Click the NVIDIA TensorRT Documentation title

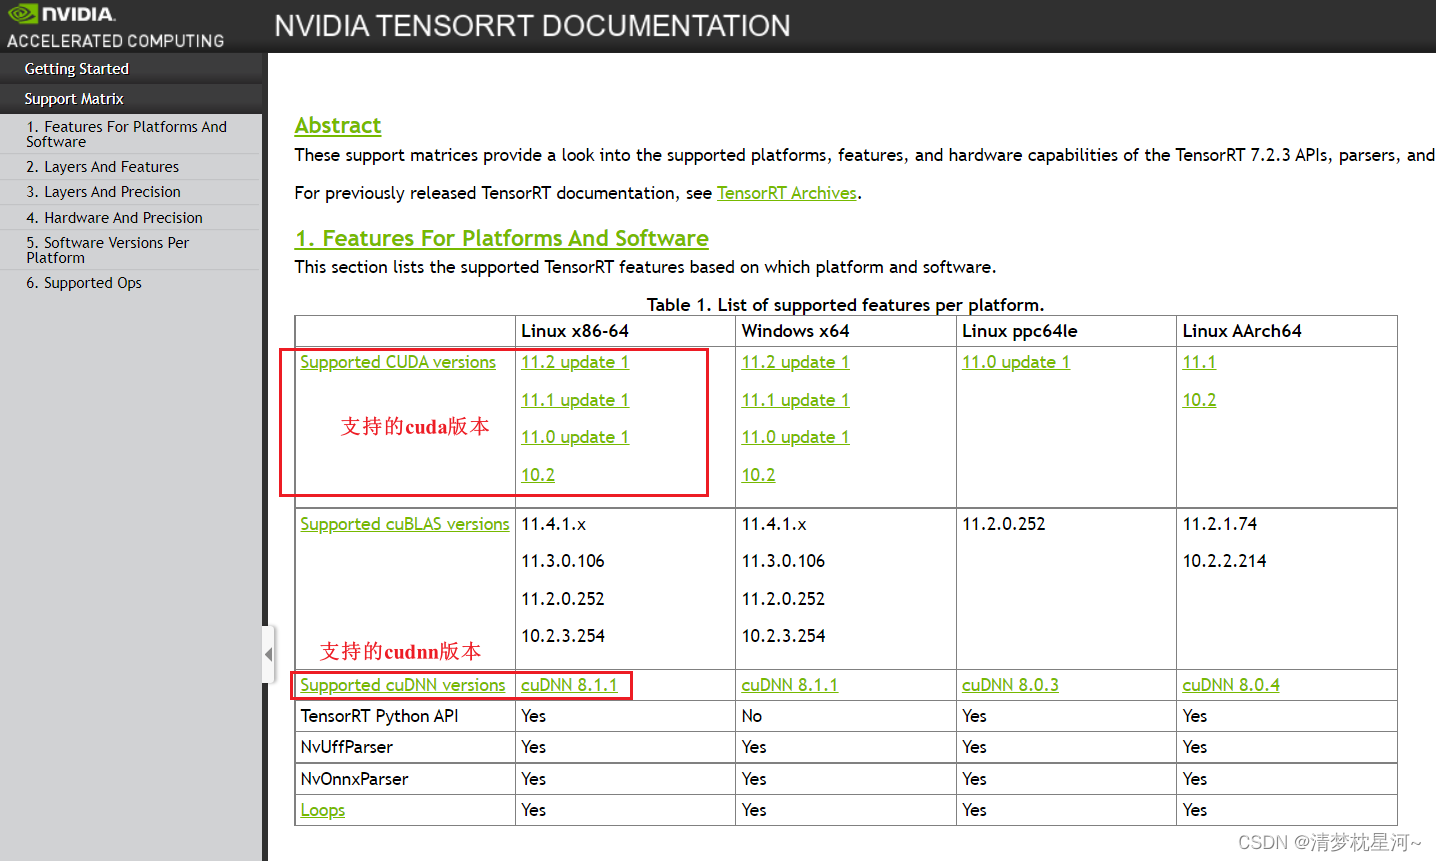coord(532,26)
